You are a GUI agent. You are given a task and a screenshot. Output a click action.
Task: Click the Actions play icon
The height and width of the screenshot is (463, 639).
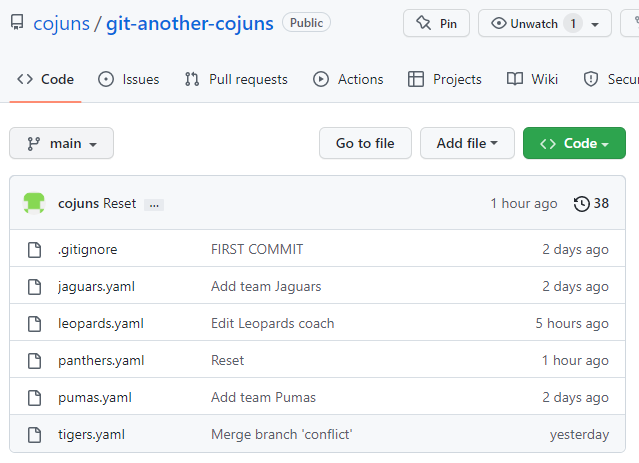321,79
